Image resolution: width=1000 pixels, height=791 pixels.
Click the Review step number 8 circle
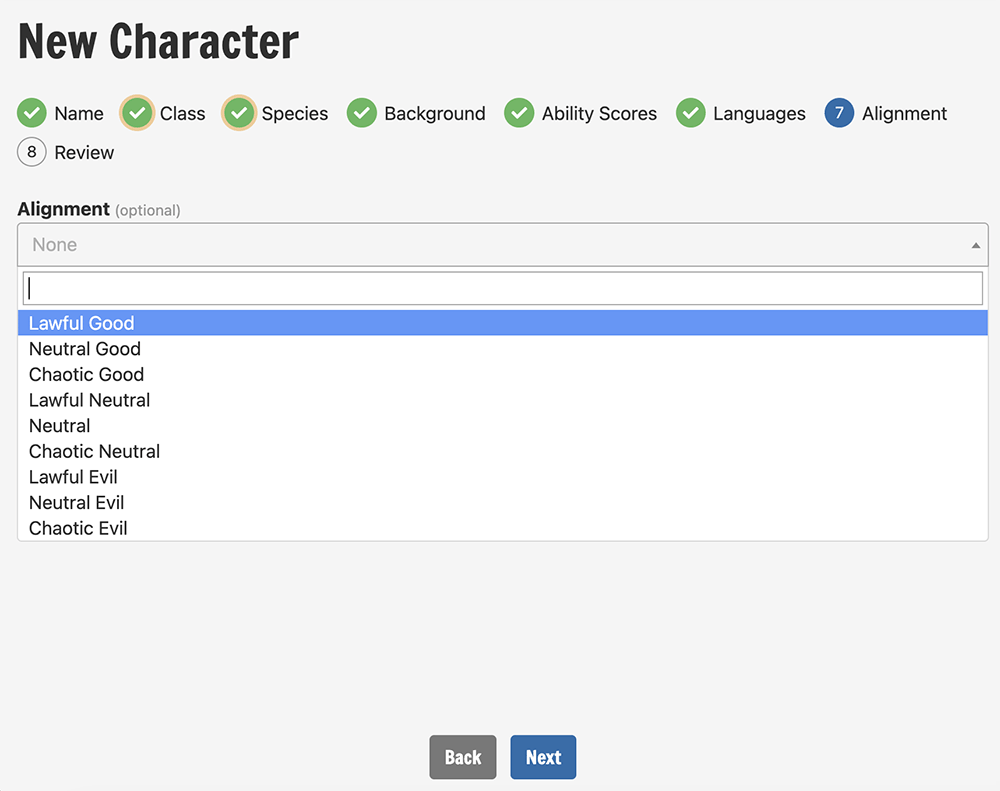(31, 152)
